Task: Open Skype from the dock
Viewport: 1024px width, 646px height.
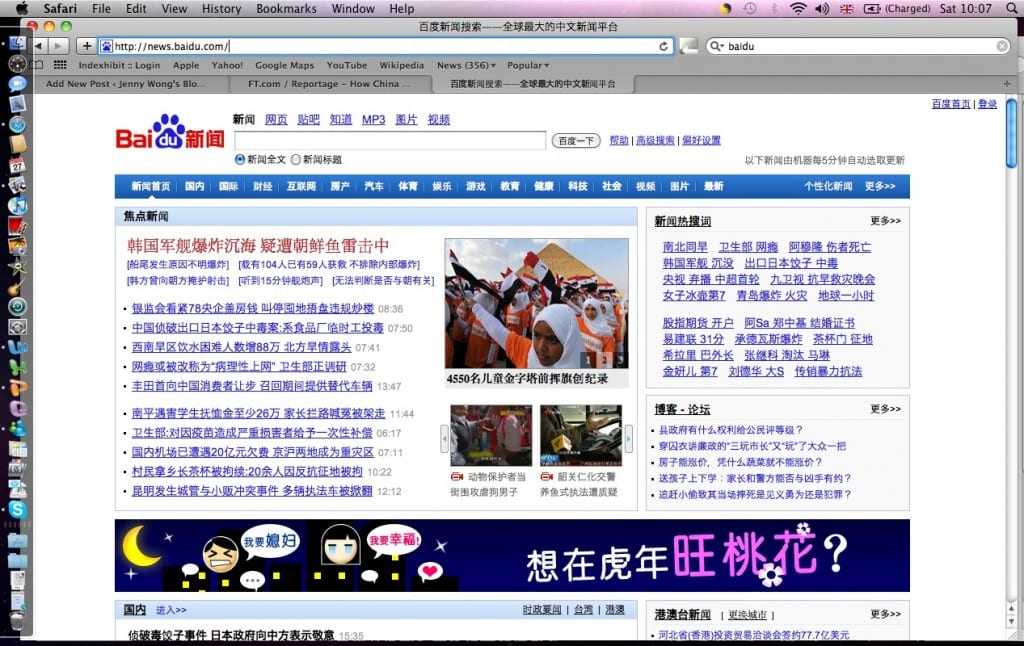Action: tap(16, 509)
